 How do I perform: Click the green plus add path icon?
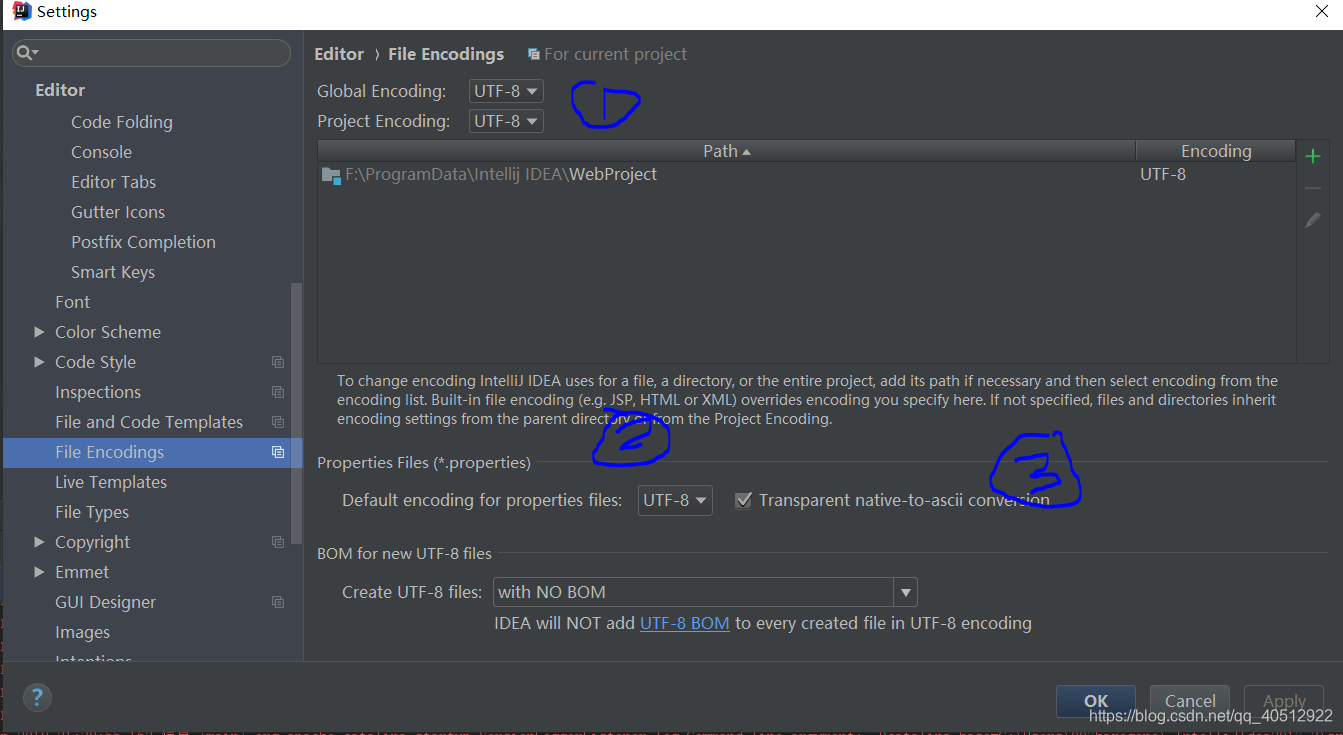1313,156
